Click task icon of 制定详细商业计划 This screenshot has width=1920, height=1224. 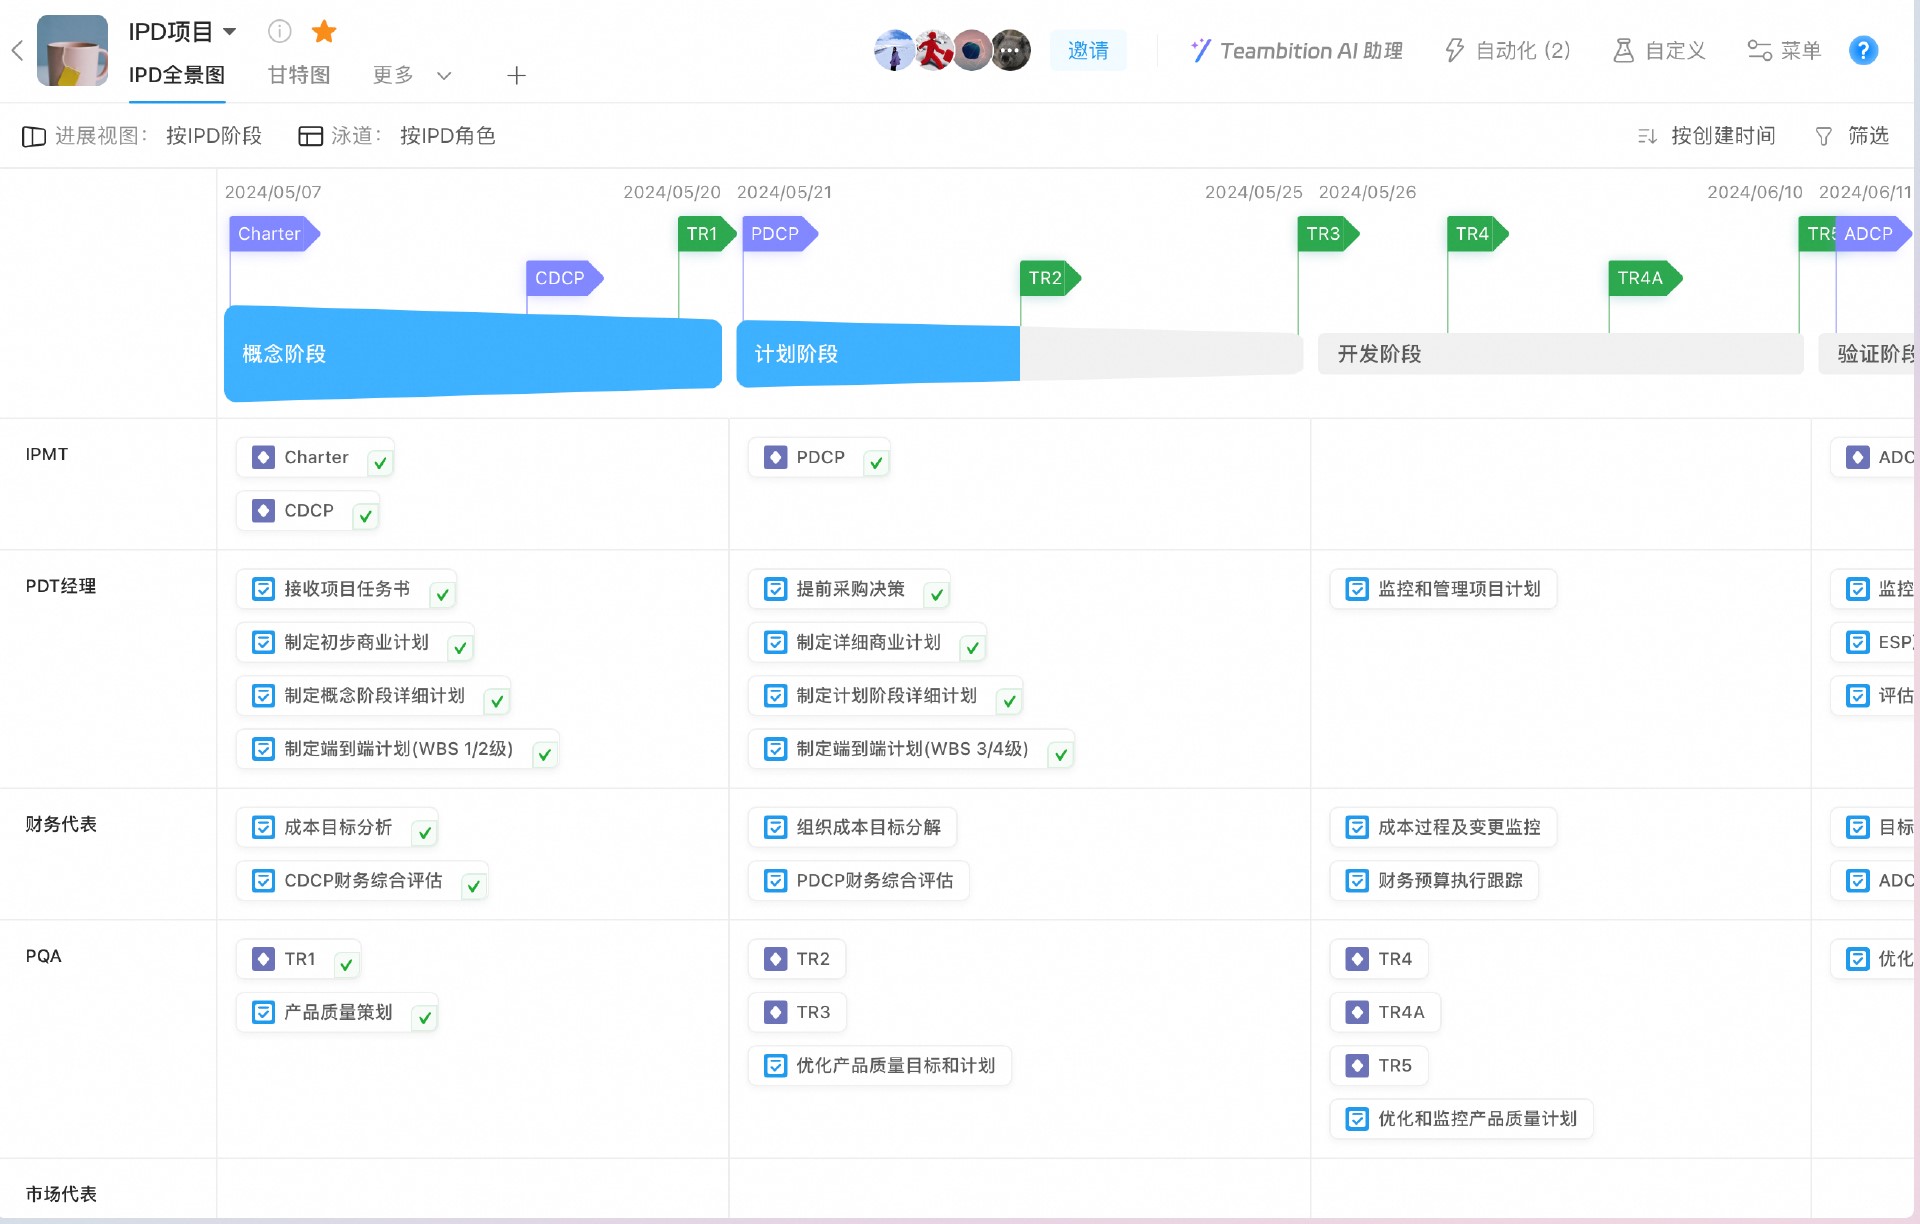coord(775,642)
